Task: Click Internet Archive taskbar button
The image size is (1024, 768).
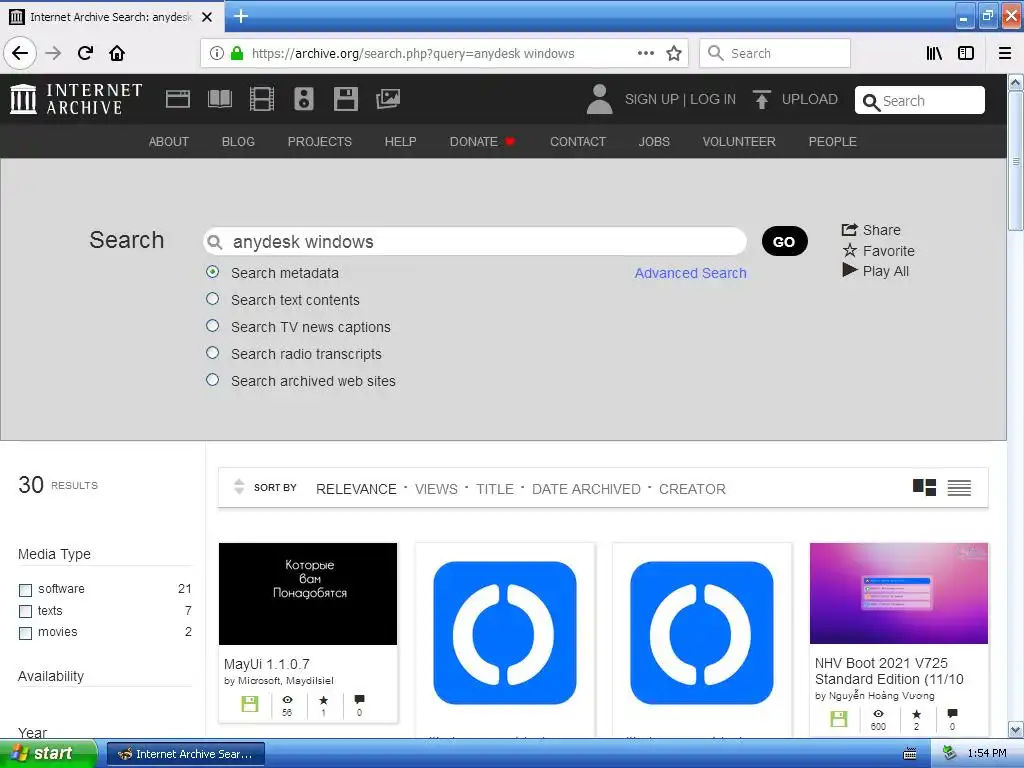Action: [185, 754]
